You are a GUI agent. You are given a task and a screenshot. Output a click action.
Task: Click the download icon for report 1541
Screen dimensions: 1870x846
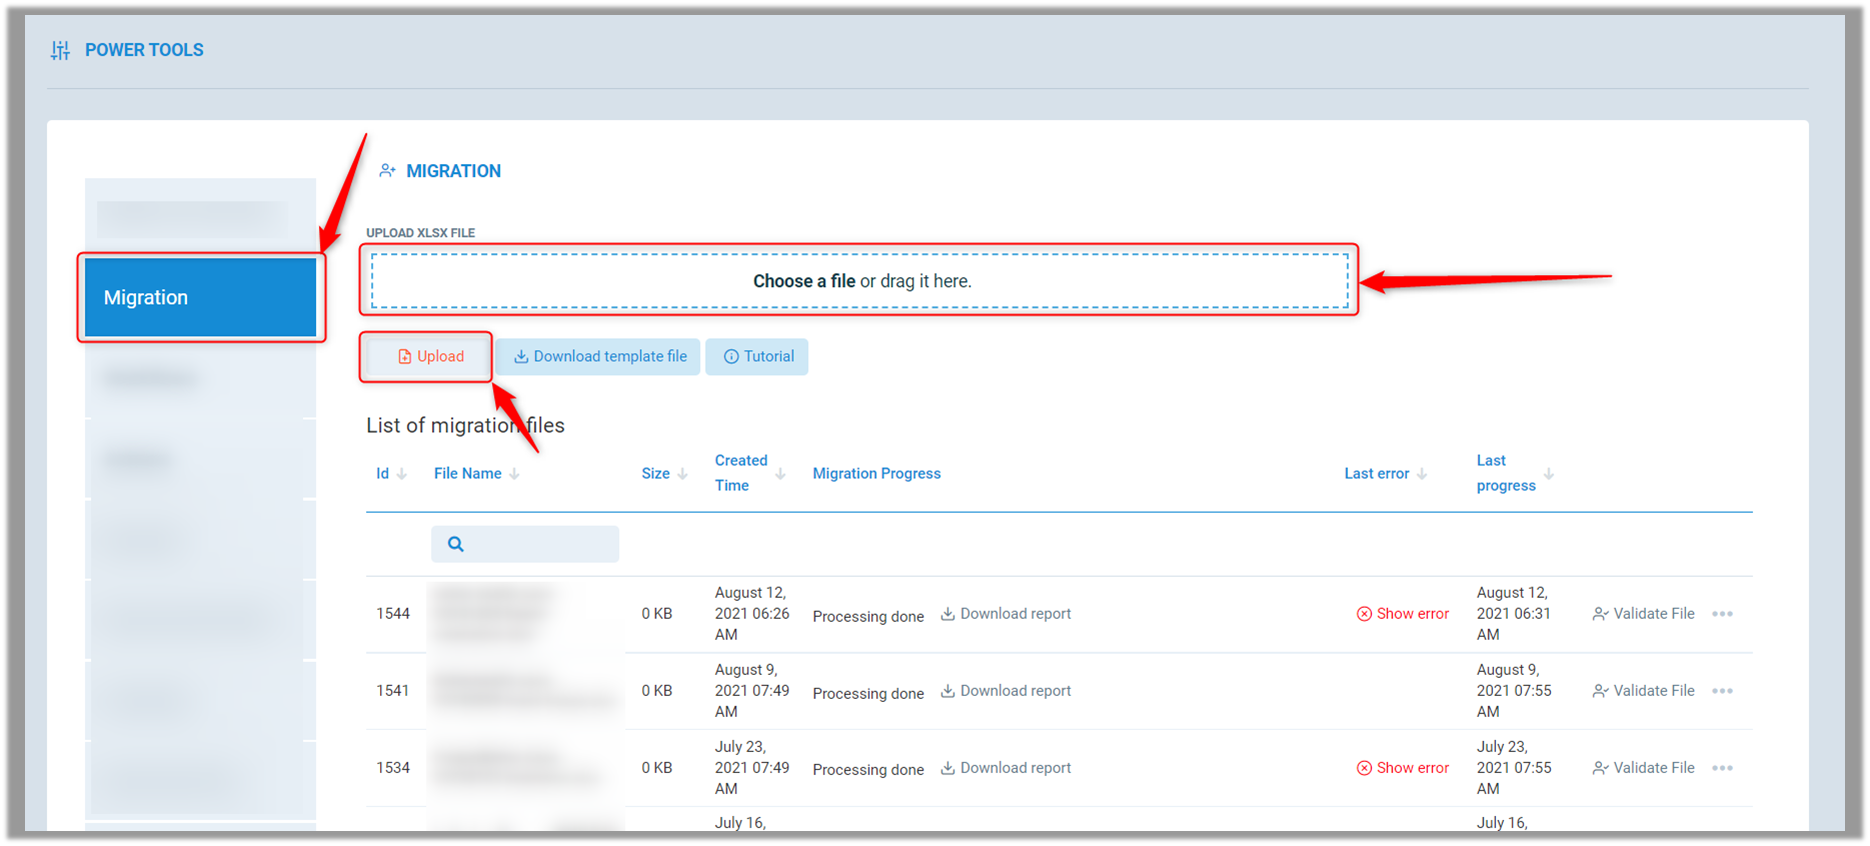click(947, 691)
